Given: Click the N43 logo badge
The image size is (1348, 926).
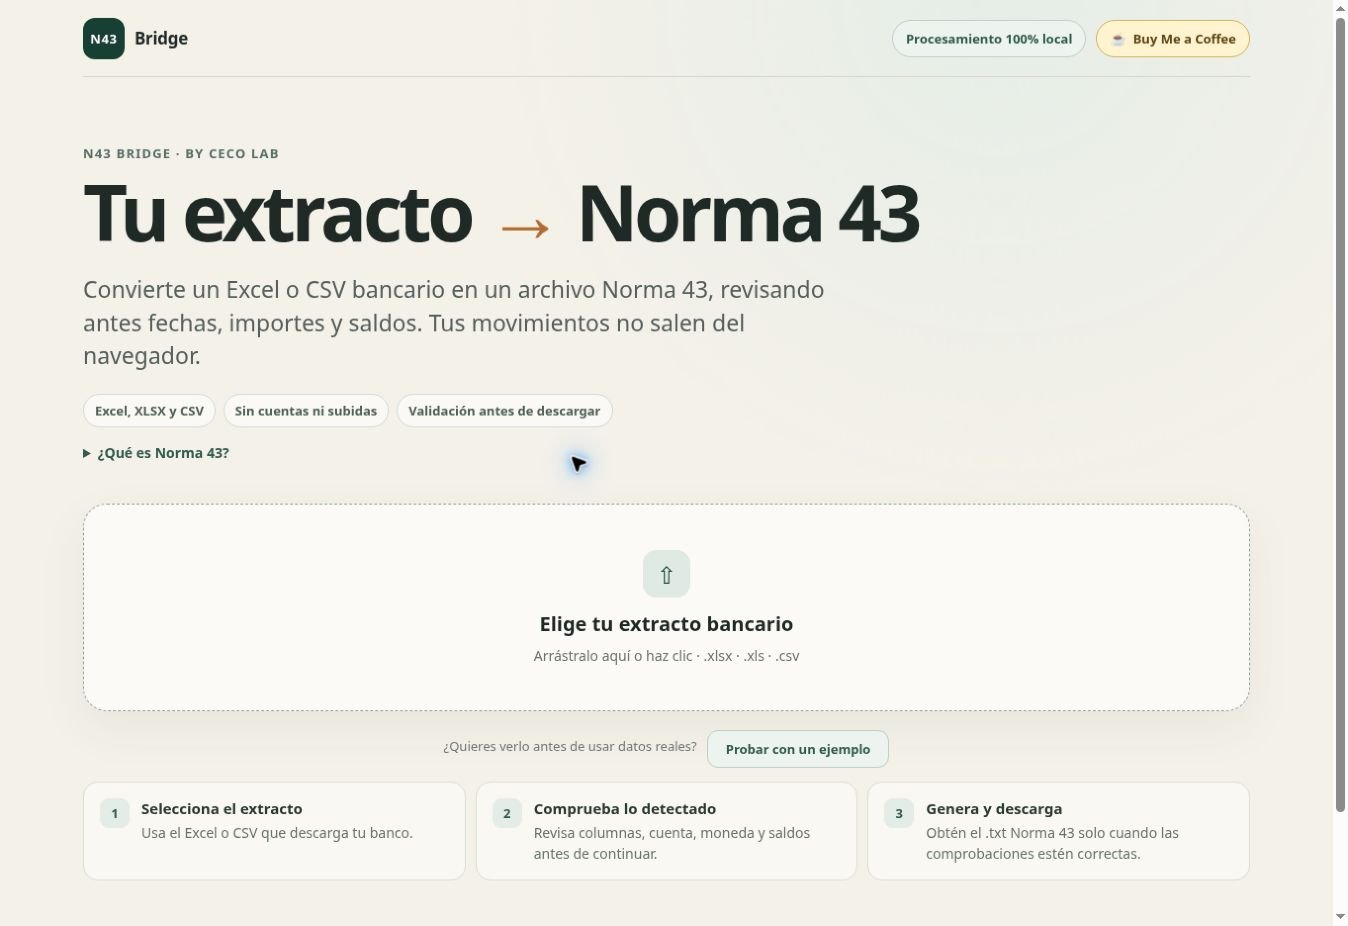Looking at the screenshot, I should 104,39.
